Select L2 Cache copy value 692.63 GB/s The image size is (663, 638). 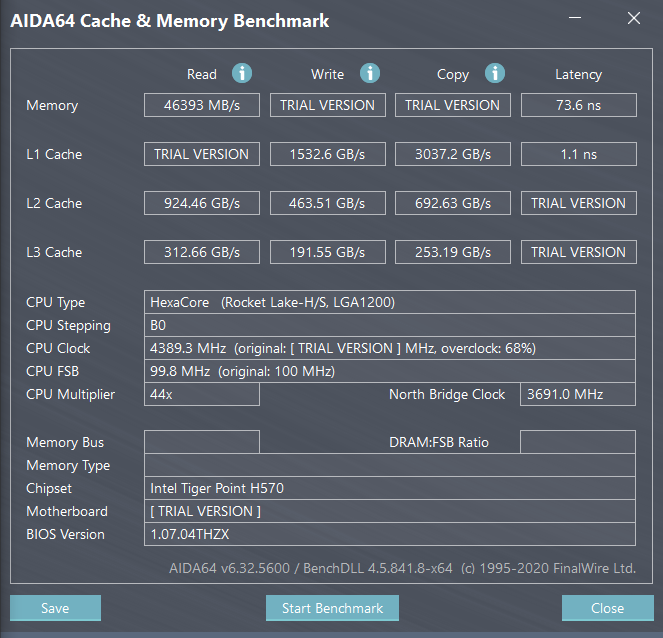(x=453, y=203)
